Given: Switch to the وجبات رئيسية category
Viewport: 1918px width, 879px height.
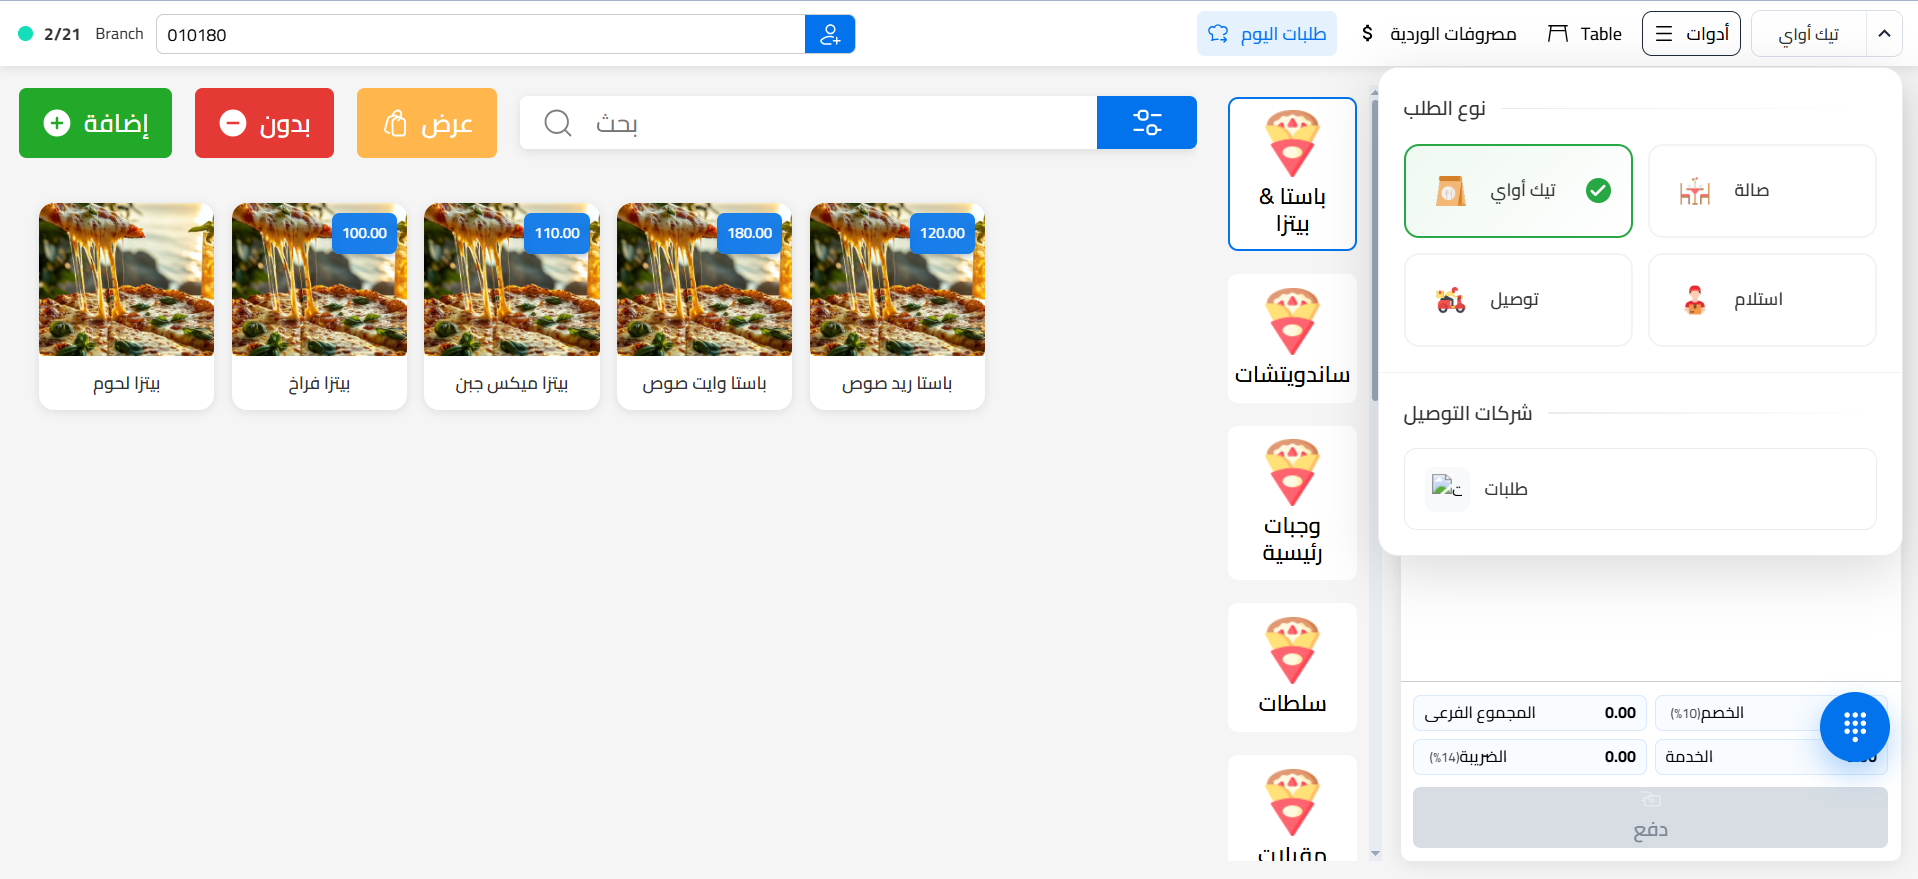Looking at the screenshot, I should [x=1292, y=503].
